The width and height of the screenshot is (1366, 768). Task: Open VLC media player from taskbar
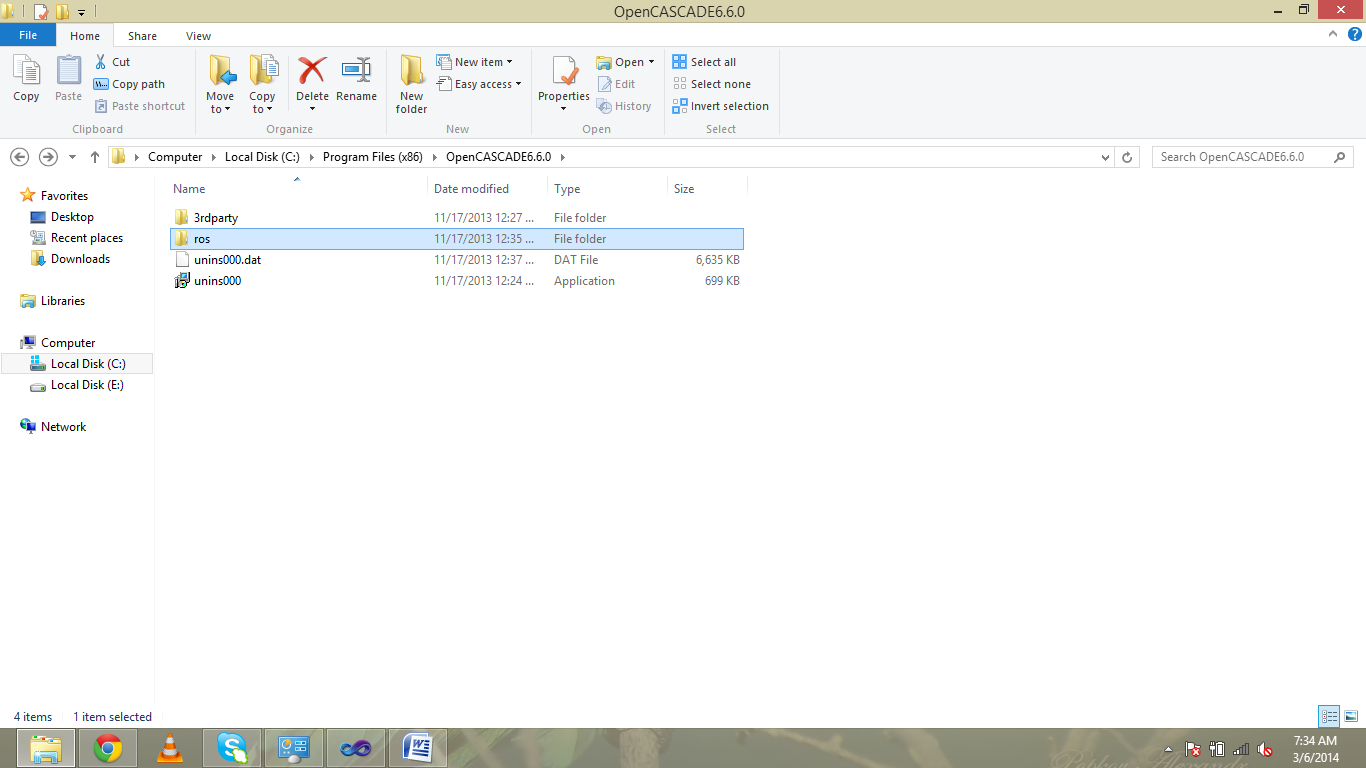tap(171, 748)
